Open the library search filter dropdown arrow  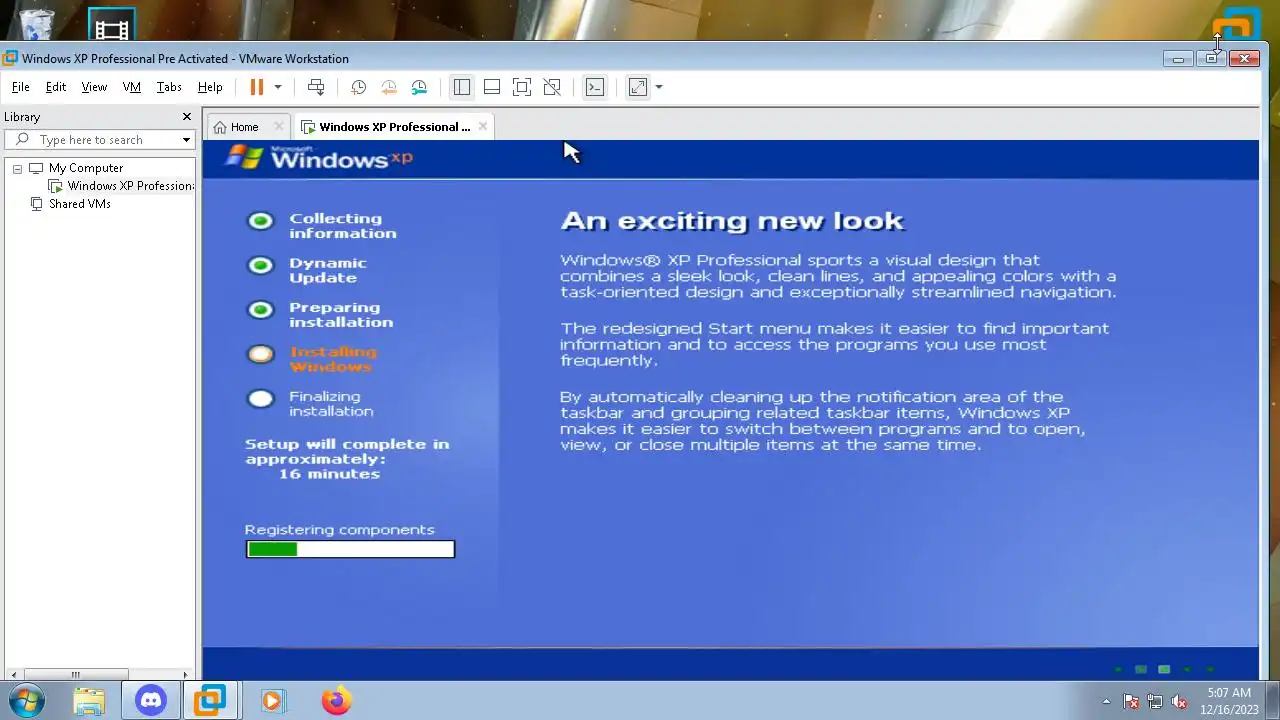click(x=186, y=140)
